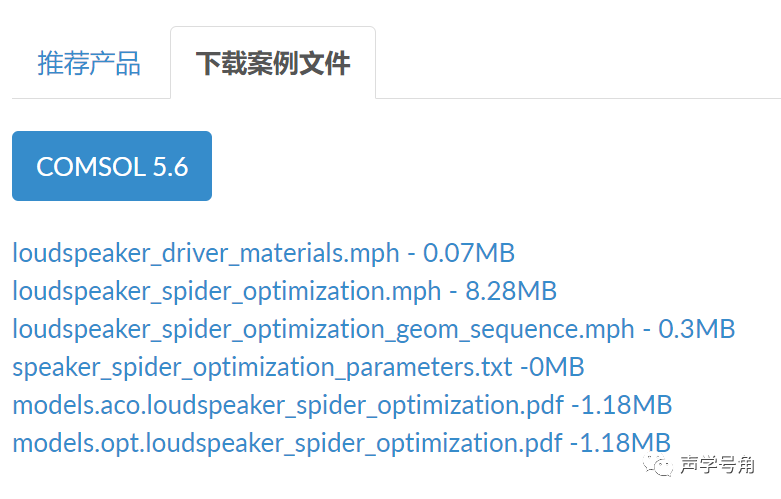Select the 下载案例文件 tab
This screenshot has width=781, height=499.
click(x=272, y=64)
